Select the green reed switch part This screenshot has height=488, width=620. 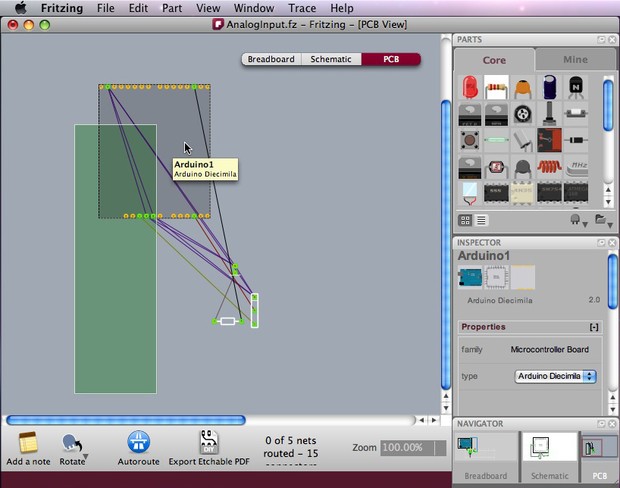[496, 140]
